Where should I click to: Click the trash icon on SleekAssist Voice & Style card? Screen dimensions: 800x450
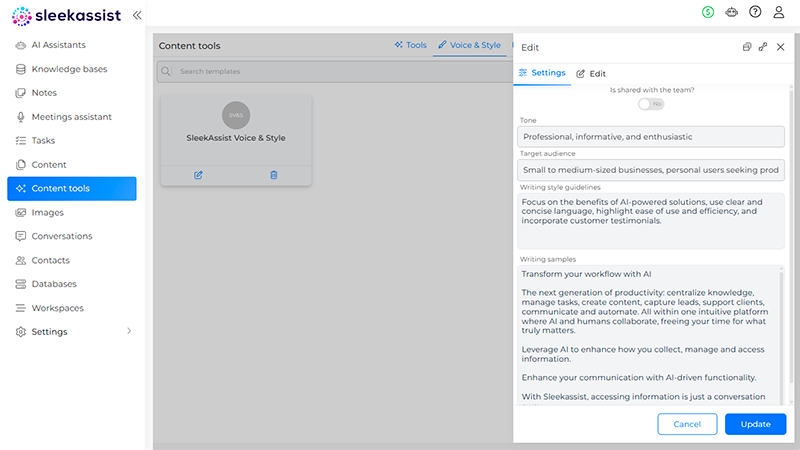click(x=274, y=175)
